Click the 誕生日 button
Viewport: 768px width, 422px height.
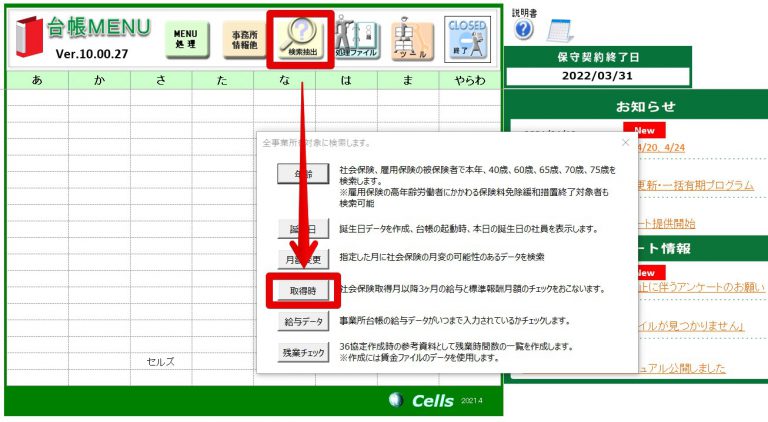(x=303, y=229)
